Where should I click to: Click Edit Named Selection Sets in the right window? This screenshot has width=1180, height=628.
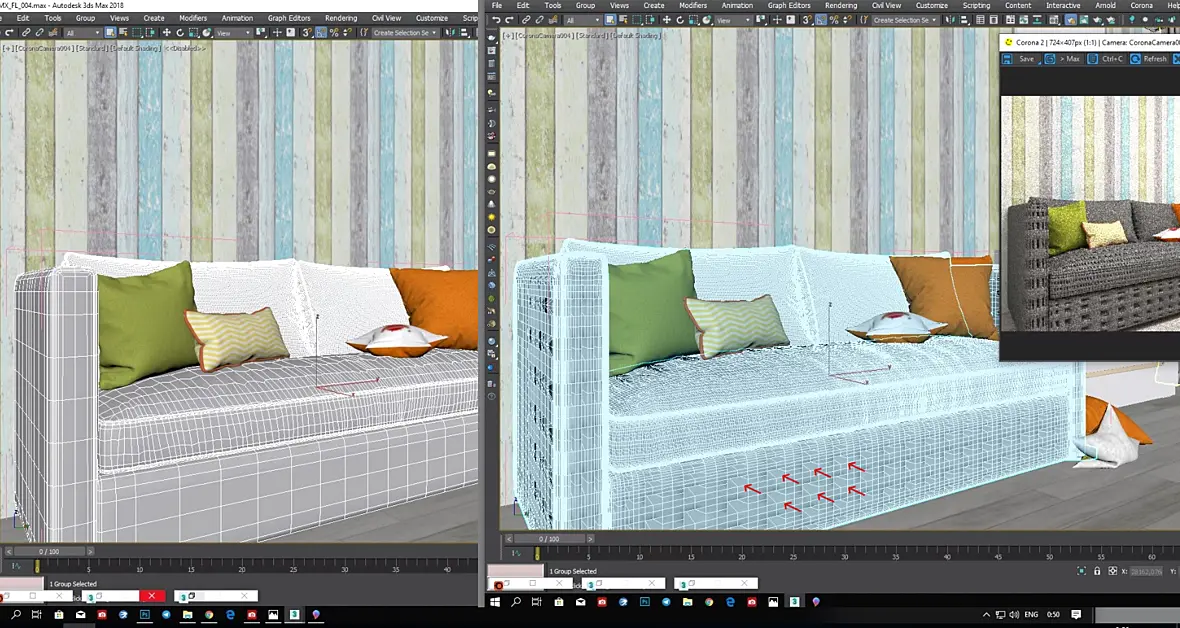864,20
